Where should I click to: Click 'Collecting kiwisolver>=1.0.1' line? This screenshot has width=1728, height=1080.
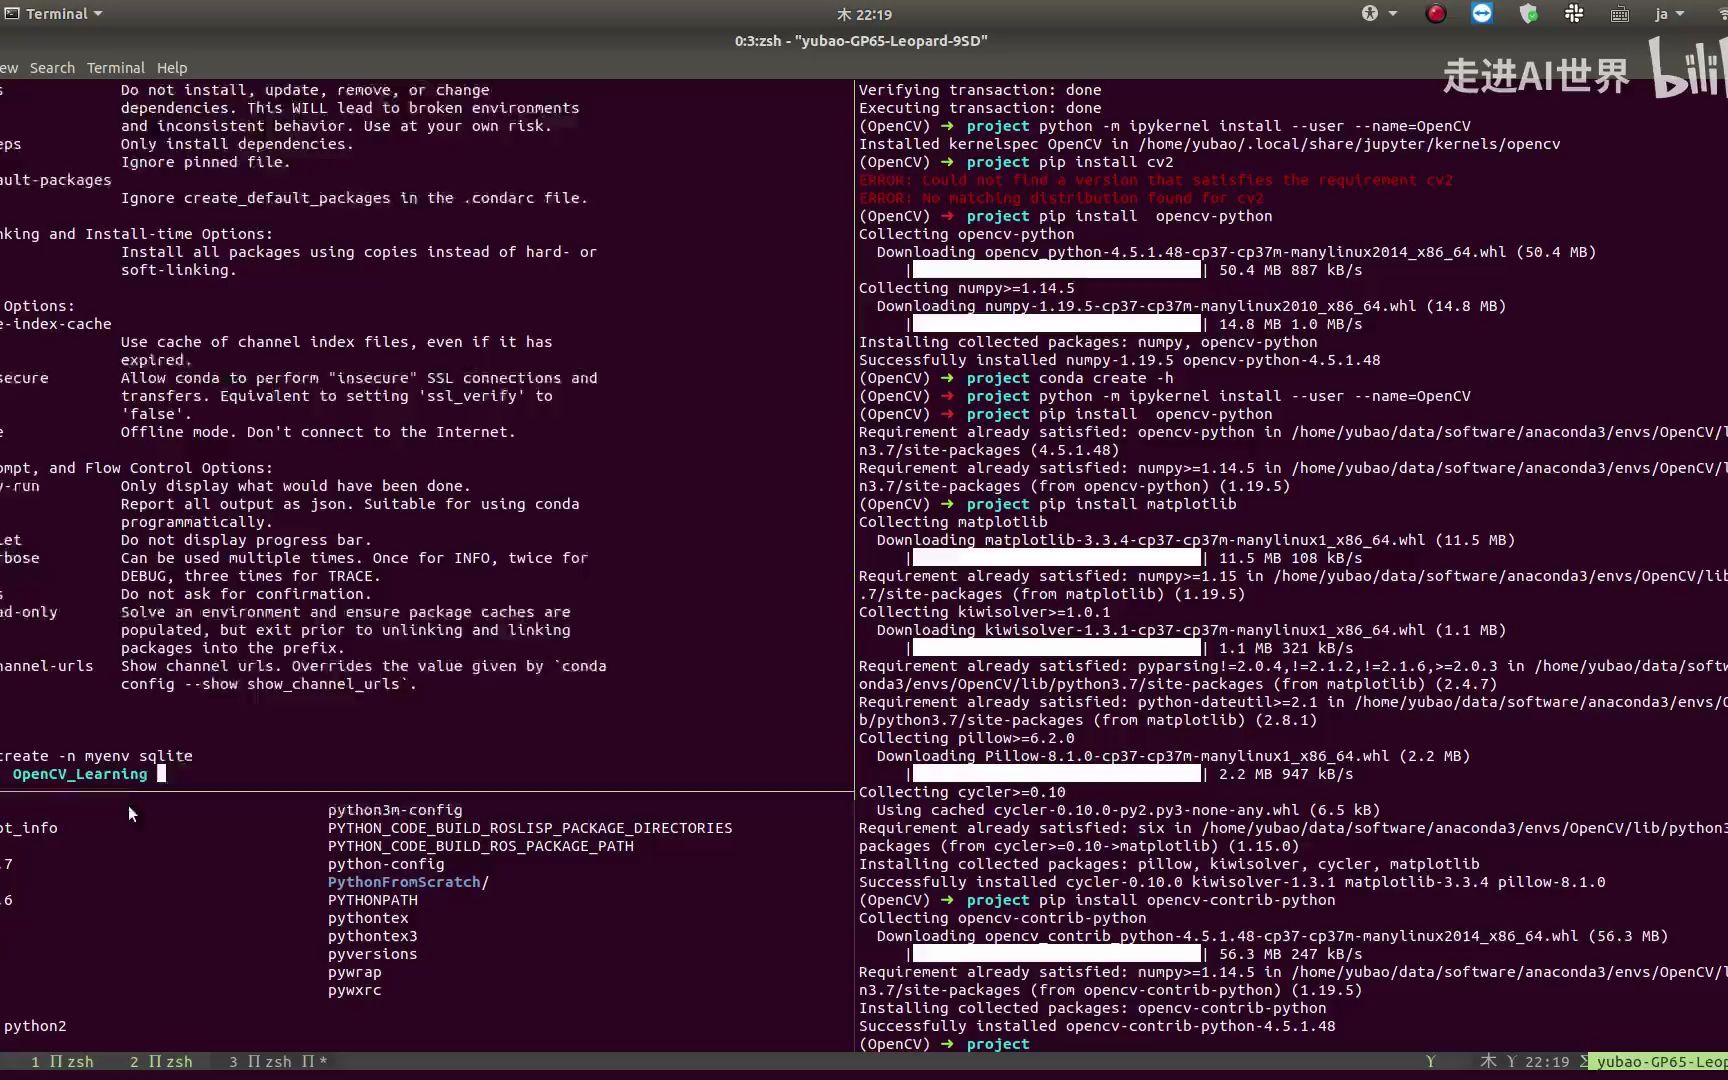coord(985,612)
